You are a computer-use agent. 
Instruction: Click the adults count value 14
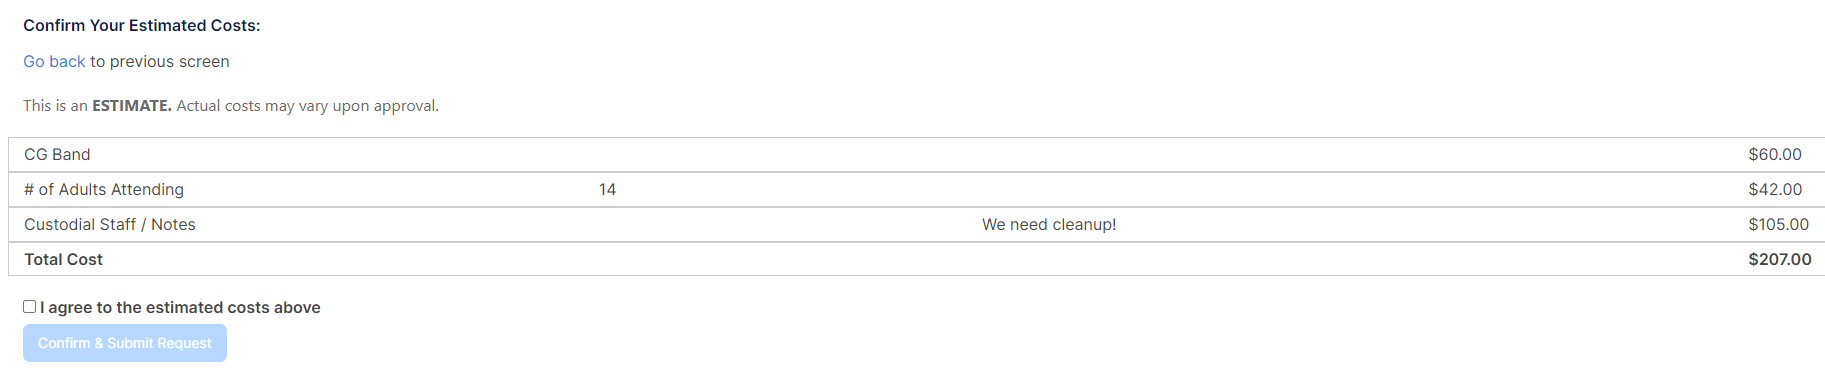(607, 189)
